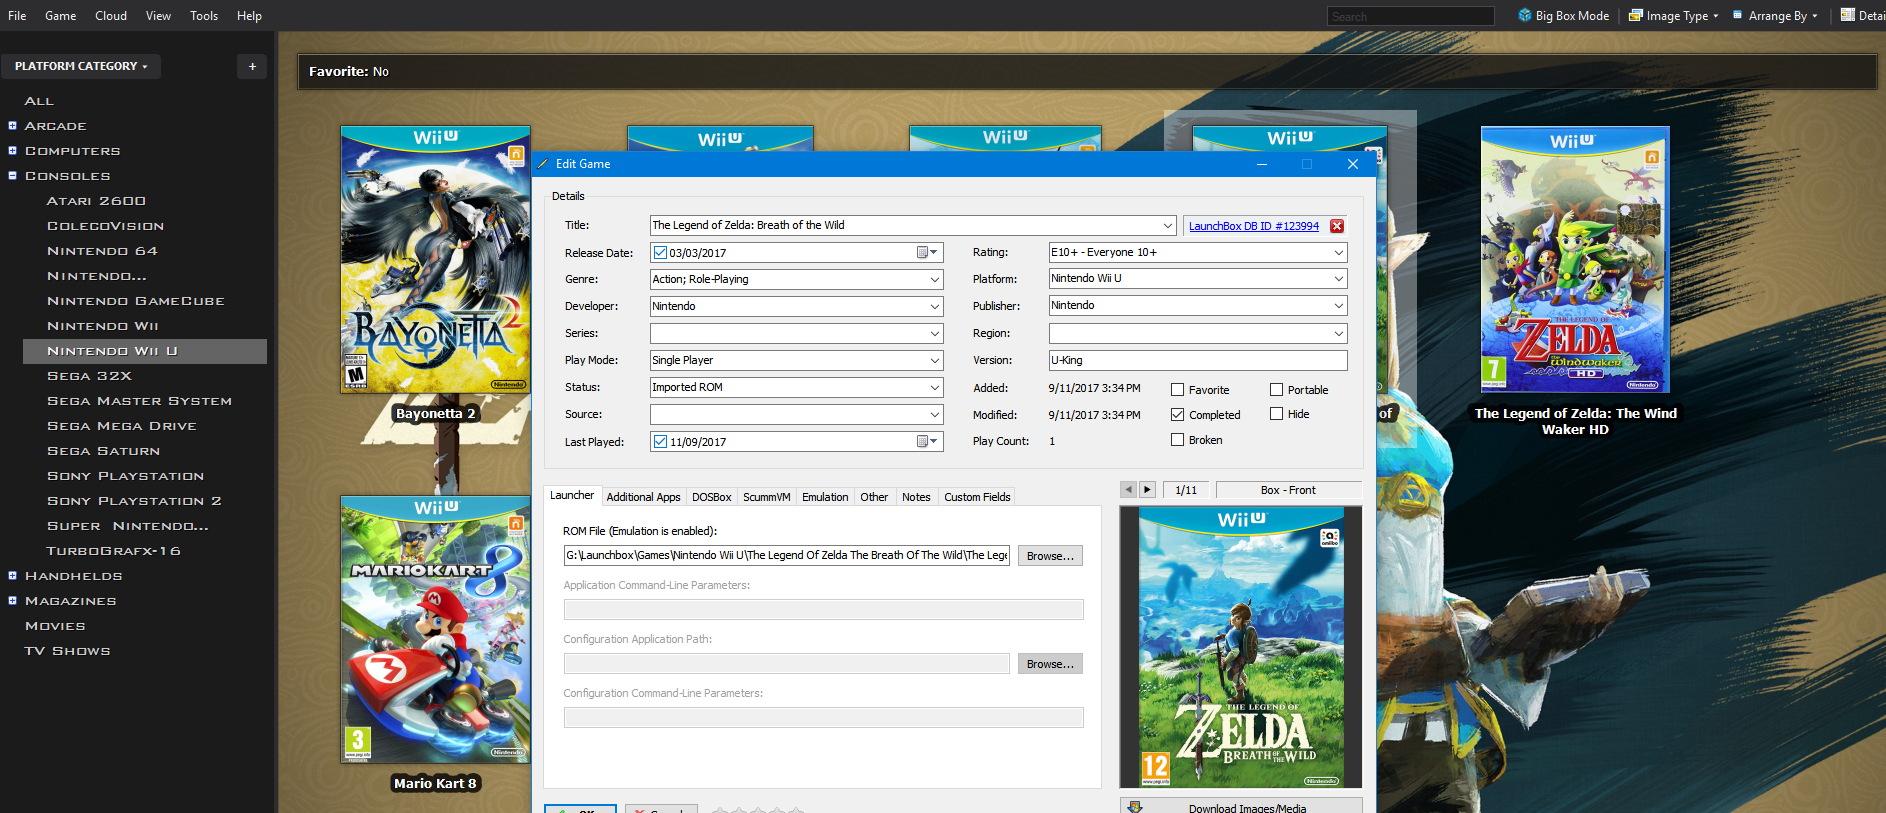Open the Tools menu
Screen dimensions: 1886x813
[204, 16]
